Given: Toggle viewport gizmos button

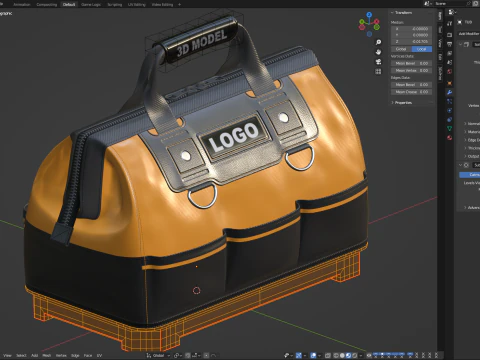Looking at the screenshot, I should [299, 355].
